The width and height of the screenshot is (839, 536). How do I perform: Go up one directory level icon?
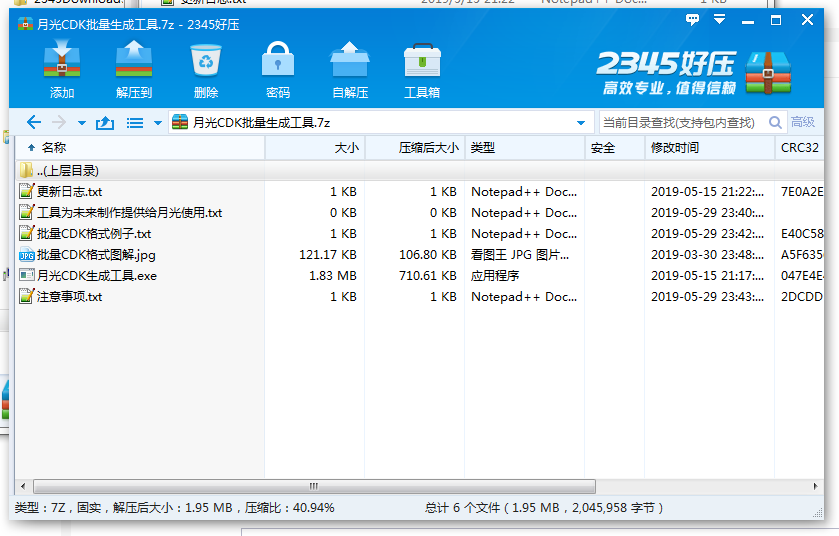pyautogui.click(x=105, y=123)
